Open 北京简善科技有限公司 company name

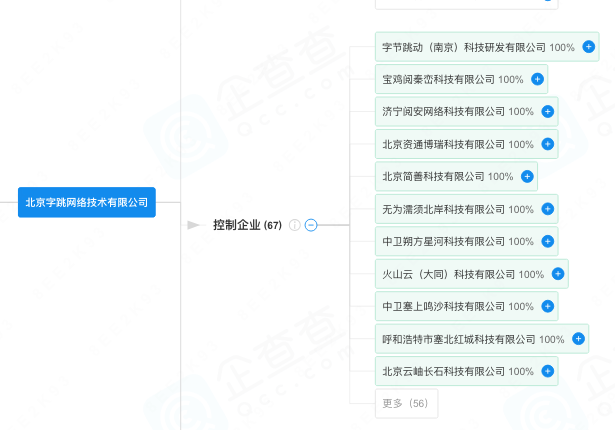(x=433, y=177)
